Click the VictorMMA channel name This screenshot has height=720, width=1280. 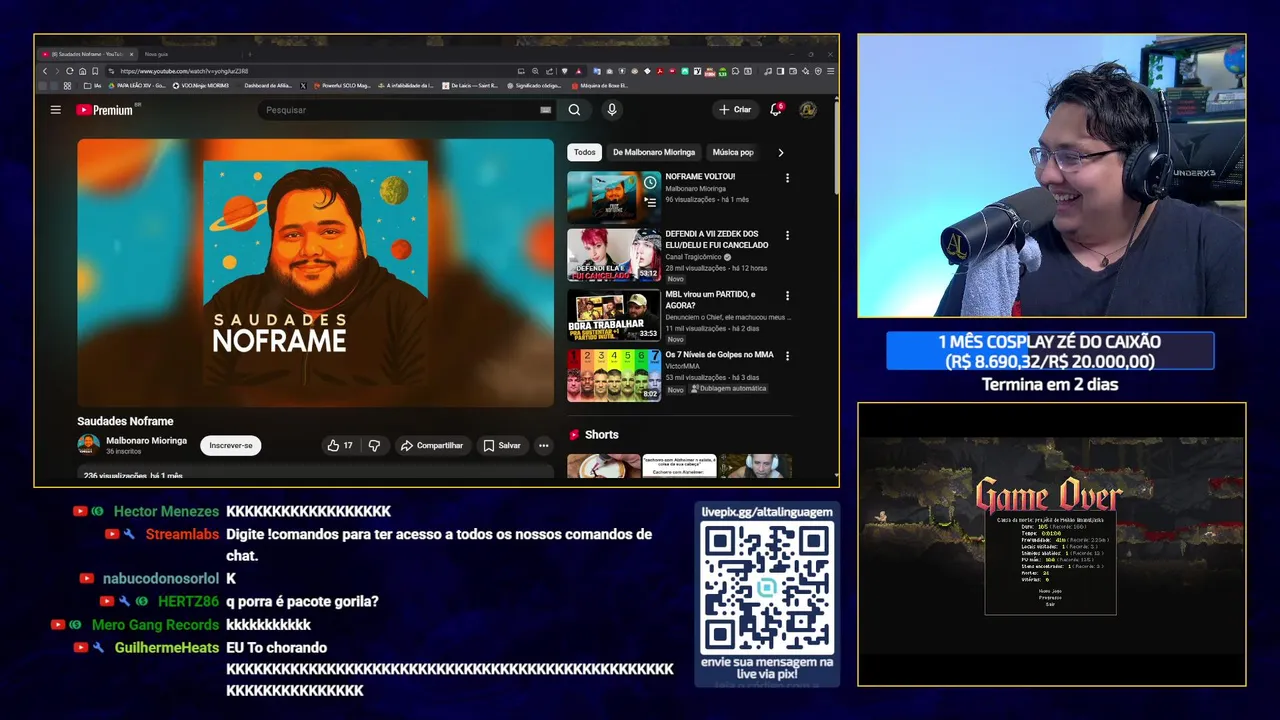coord(684,366)
